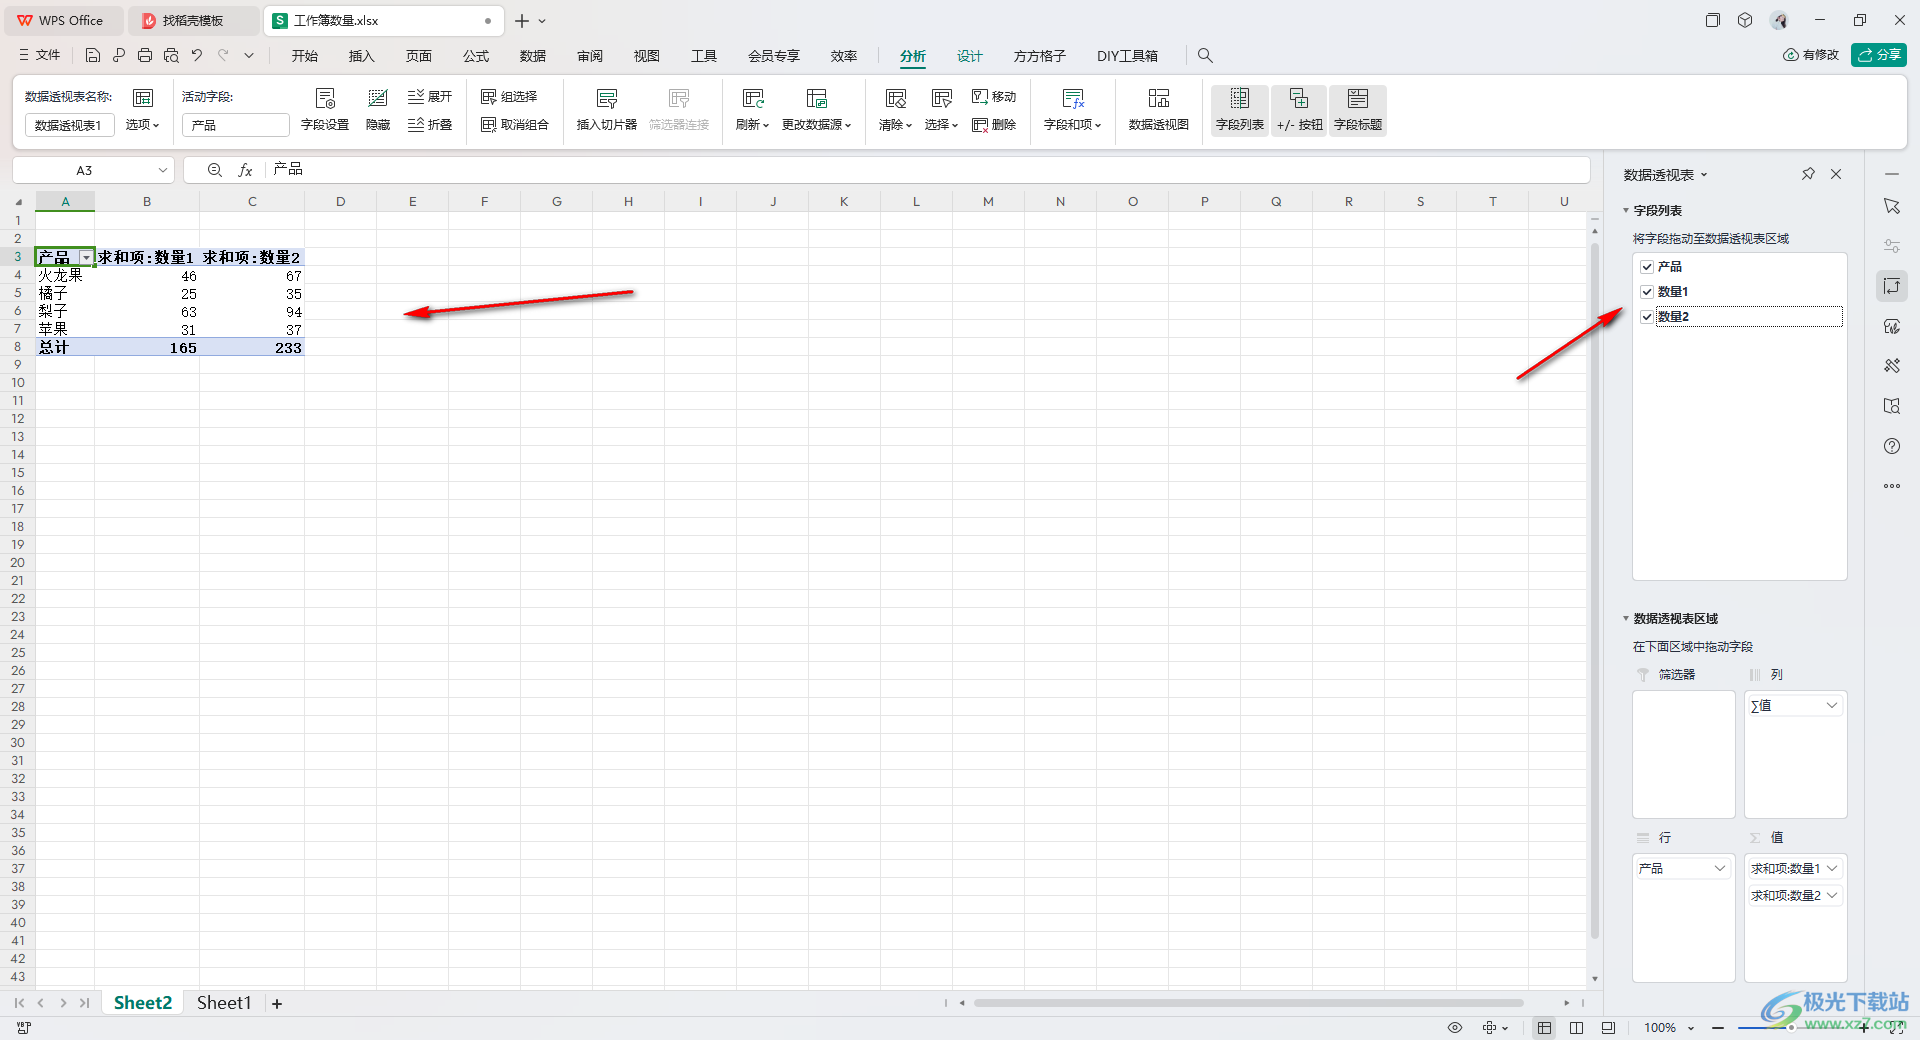Collapse the 字段列表 section
The width and height of the screenshot is (1920, 1040).
click(1626, 211)
